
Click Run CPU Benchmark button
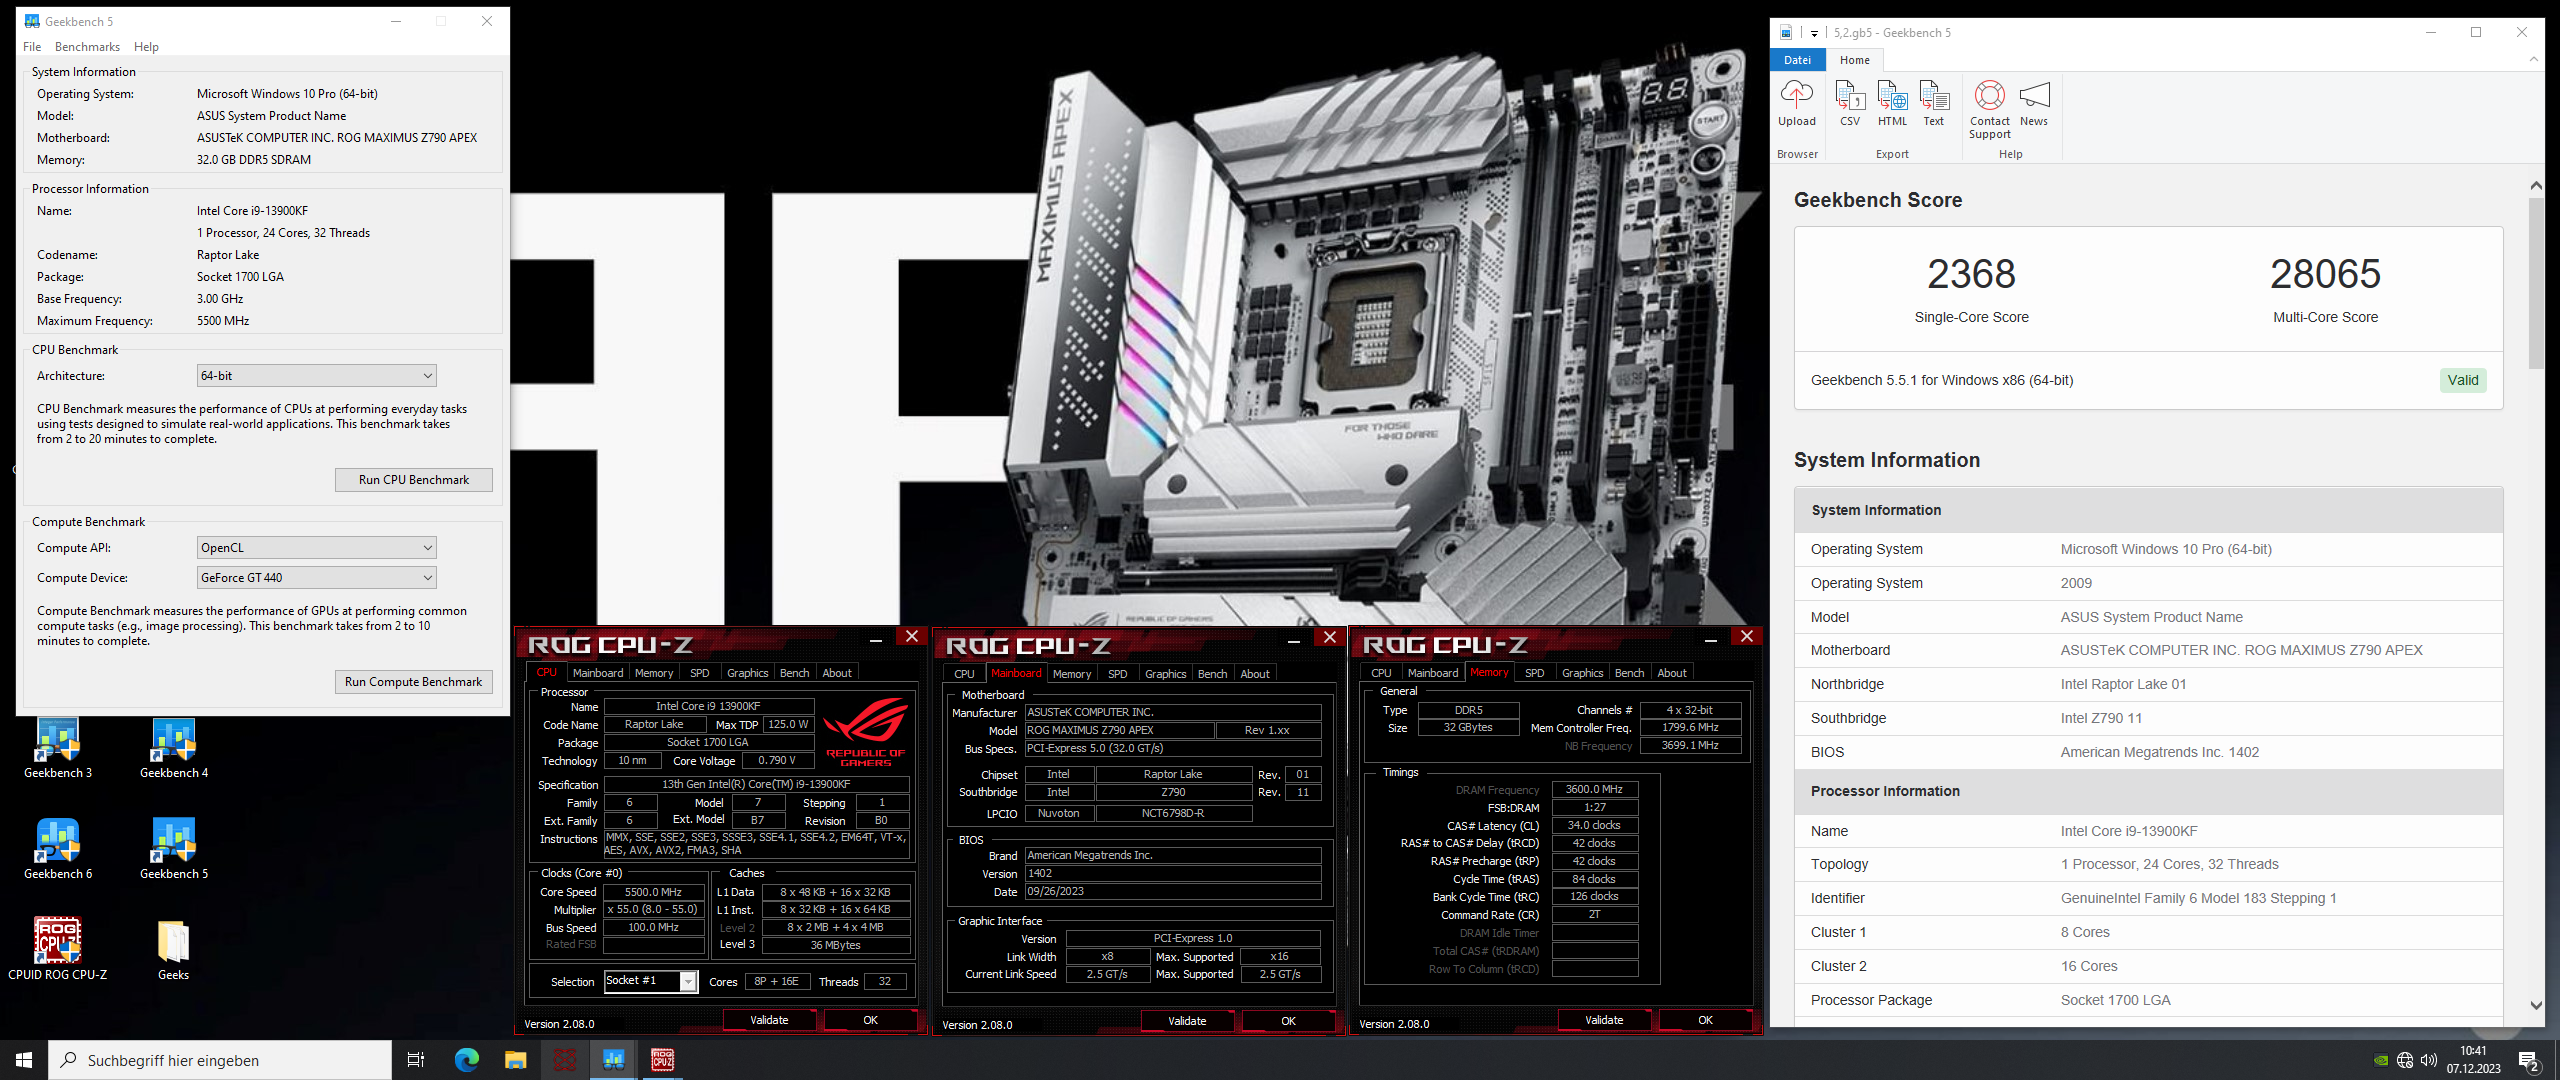[x=414, y=480]
